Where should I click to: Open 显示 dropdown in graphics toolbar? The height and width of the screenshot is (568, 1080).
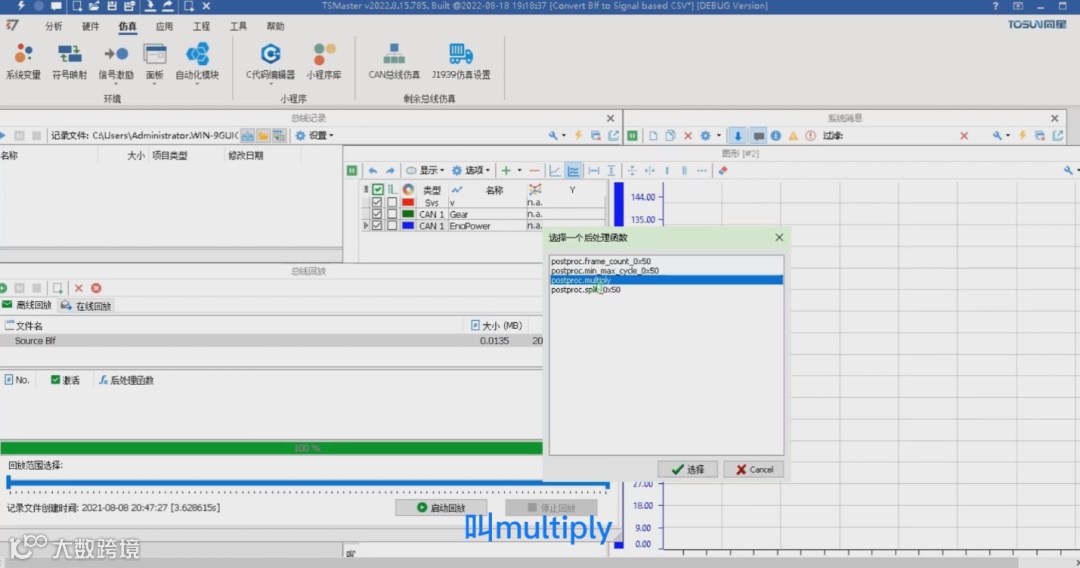[425, 171]
